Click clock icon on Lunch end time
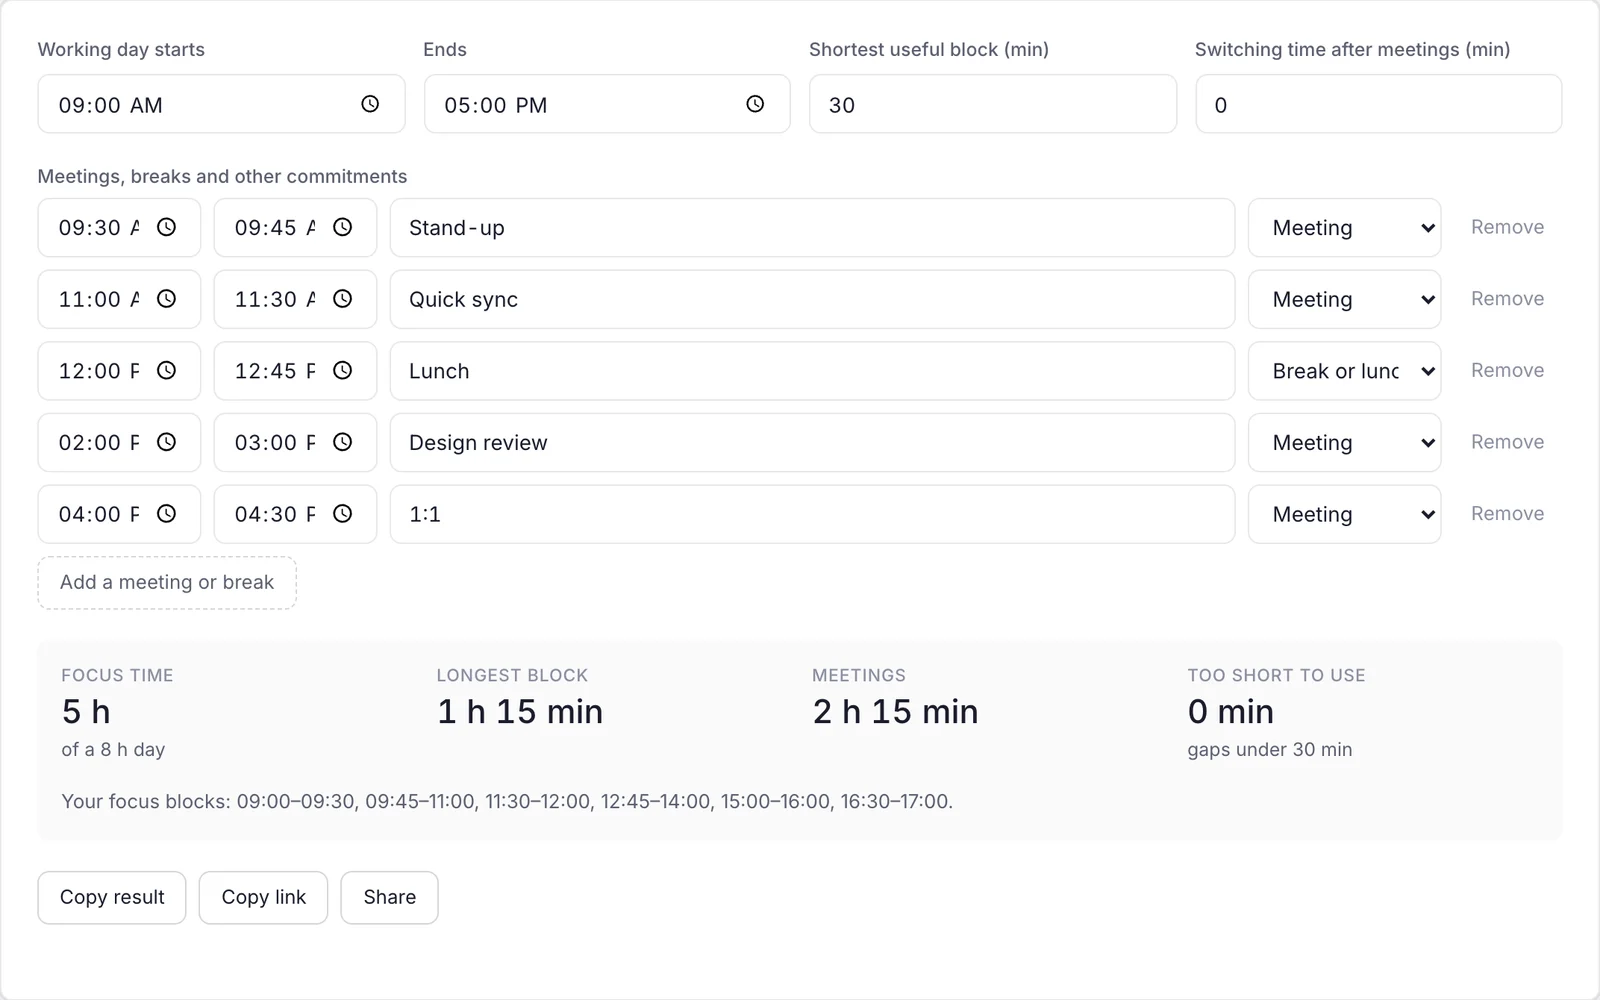 coord(343,371)
